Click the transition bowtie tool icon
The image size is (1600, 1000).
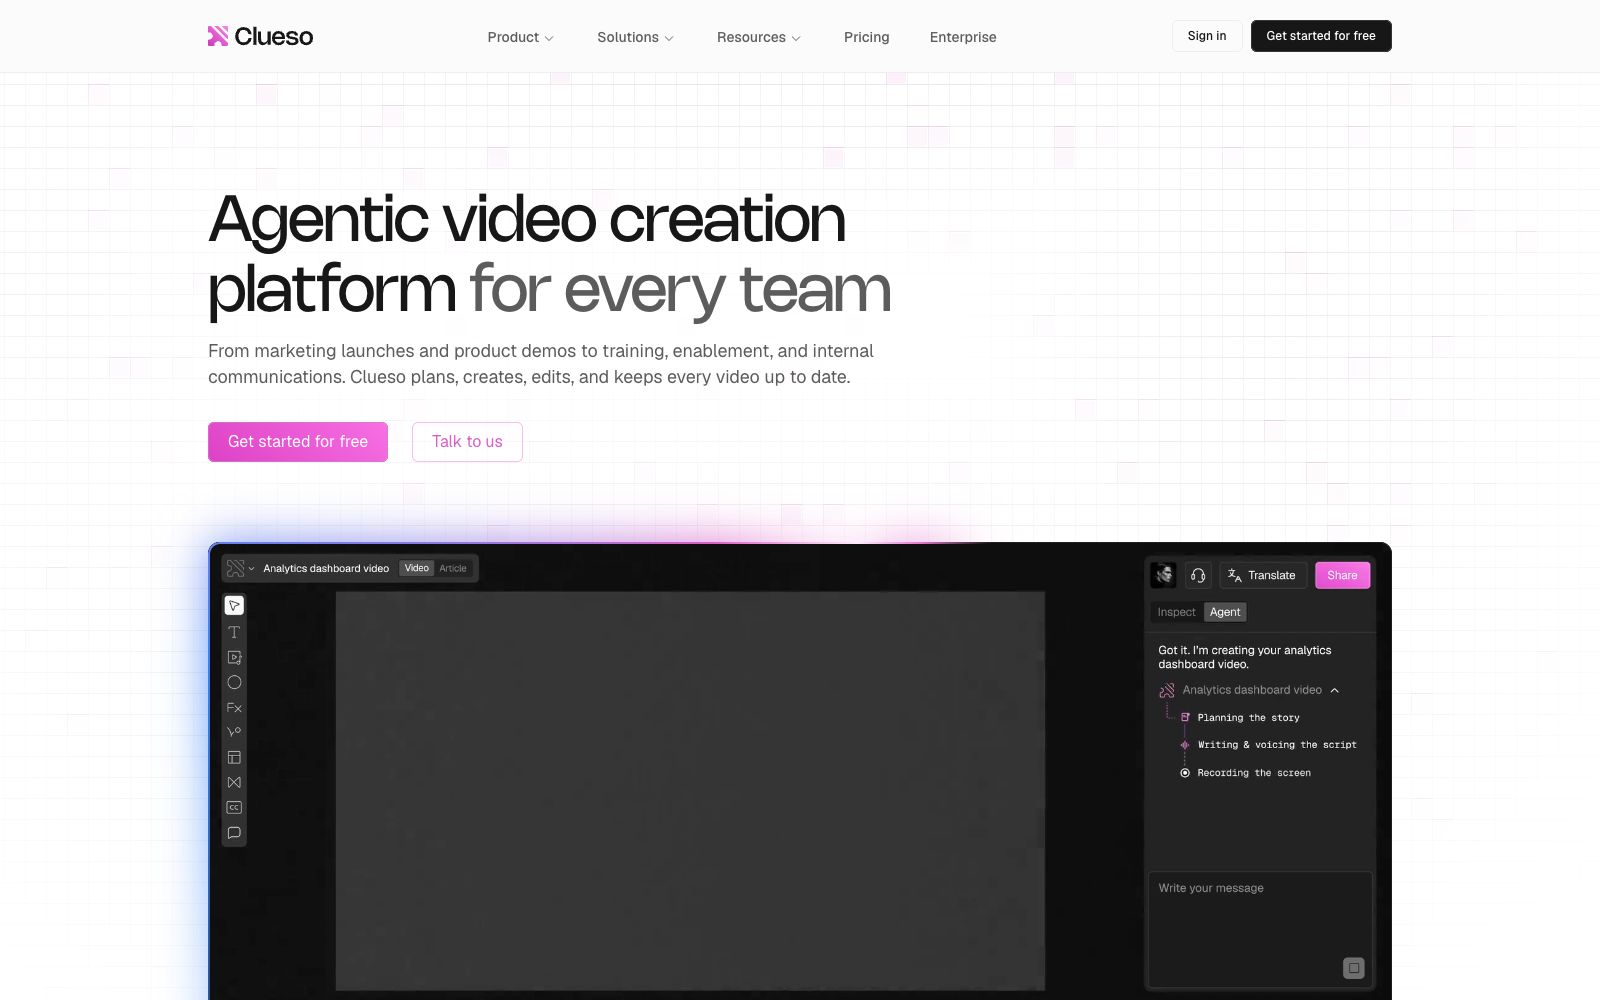[x=234, y=782]
